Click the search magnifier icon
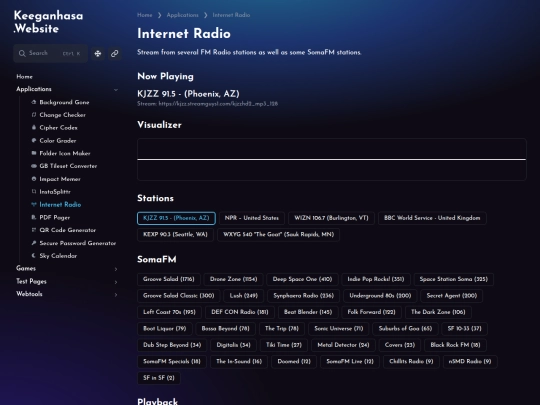540x405 pixels. (x=22, y=53)
